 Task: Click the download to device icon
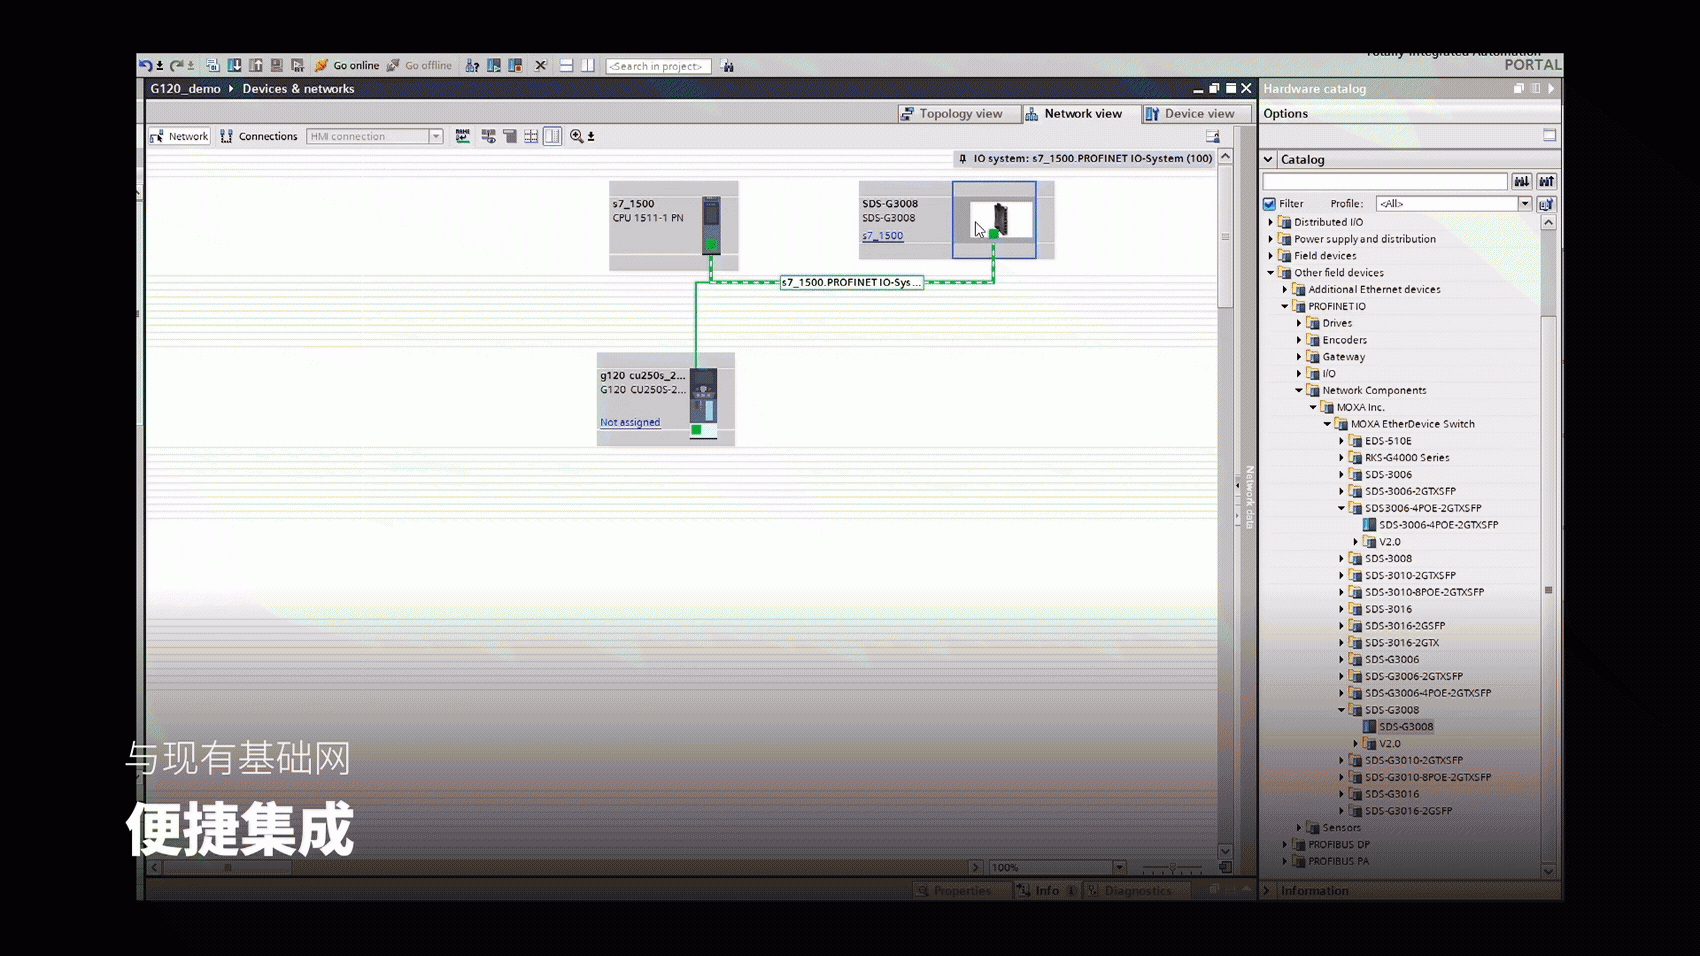[234, 66]
